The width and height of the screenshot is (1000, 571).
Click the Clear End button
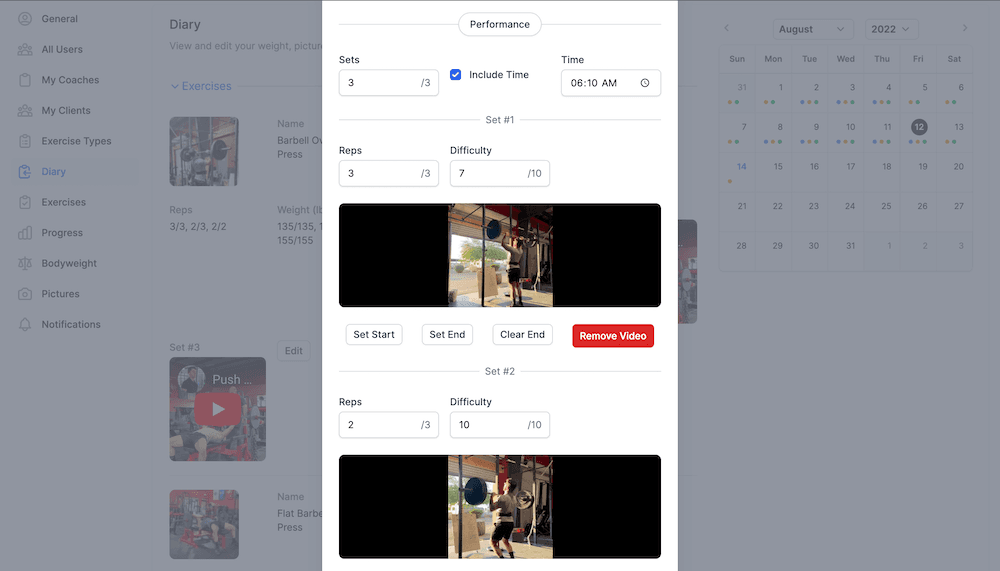[522, 334]
